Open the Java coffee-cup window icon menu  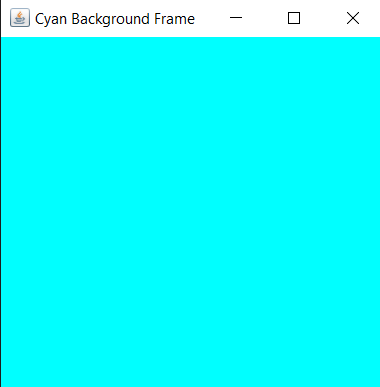coord(20,18)
